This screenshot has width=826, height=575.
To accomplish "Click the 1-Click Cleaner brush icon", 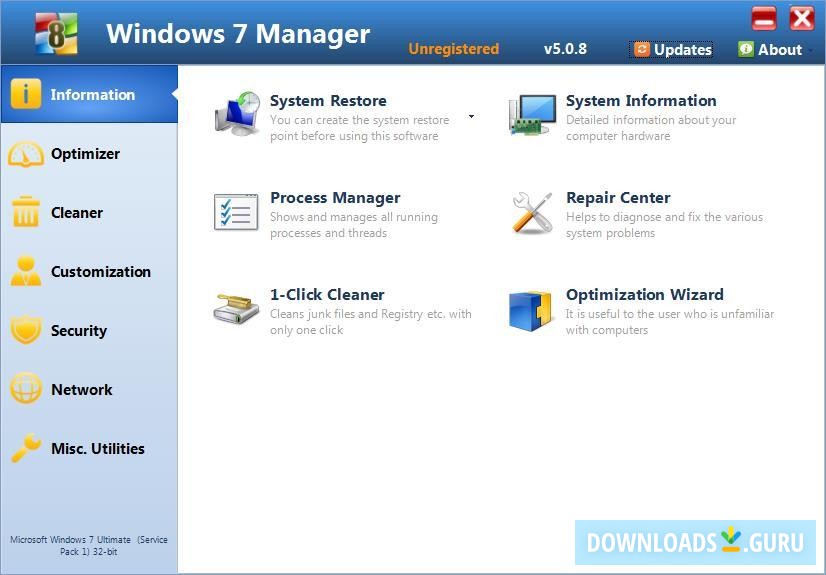I will point(237,310).
